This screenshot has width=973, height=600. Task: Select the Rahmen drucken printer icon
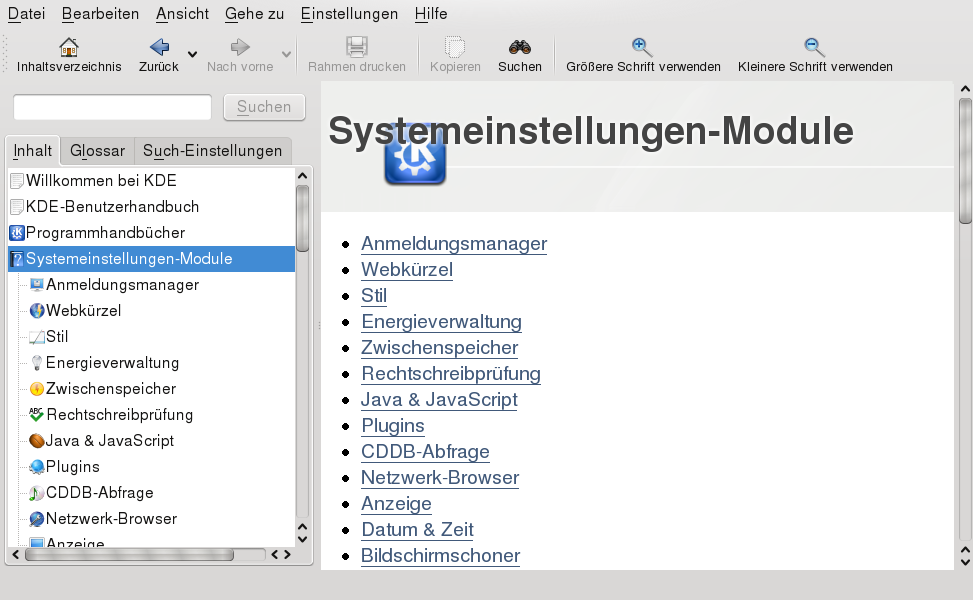tap(356, 47)
